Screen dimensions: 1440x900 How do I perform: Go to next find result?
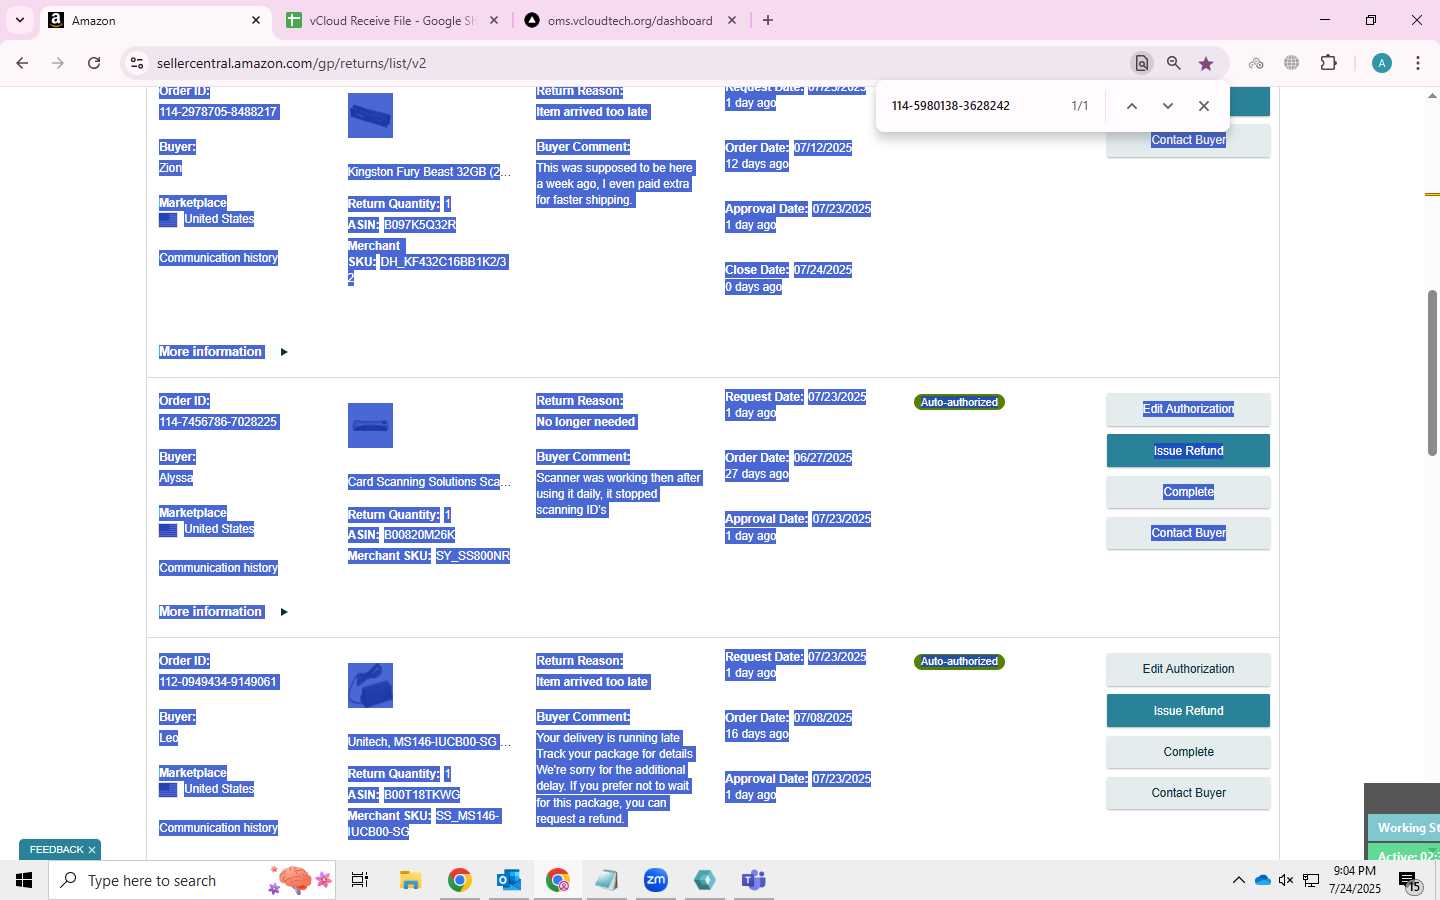1167,106
